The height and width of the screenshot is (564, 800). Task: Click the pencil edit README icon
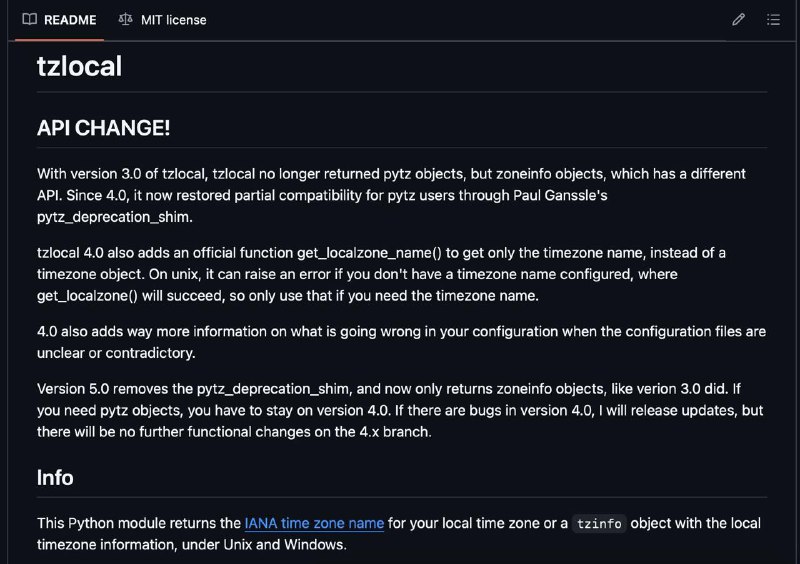[x=738, y=19]
